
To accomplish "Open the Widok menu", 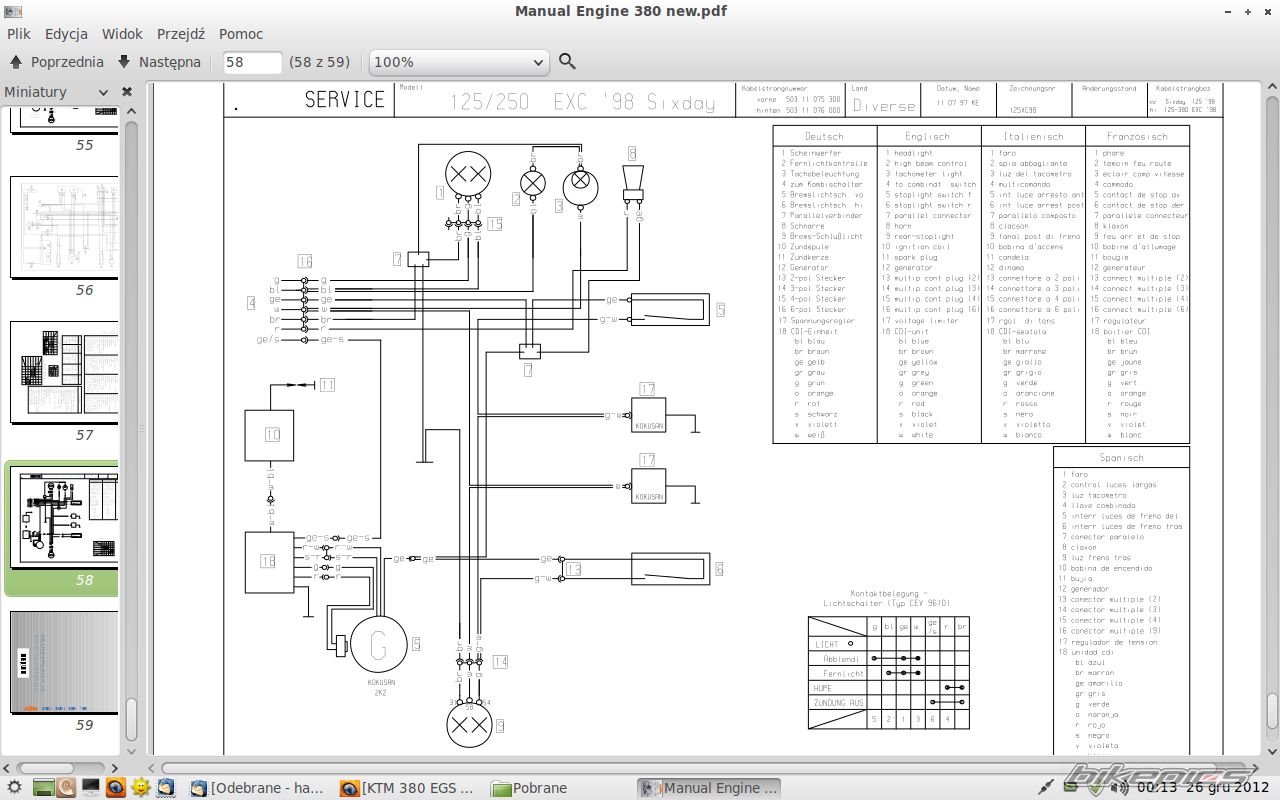I will (122, 34).
